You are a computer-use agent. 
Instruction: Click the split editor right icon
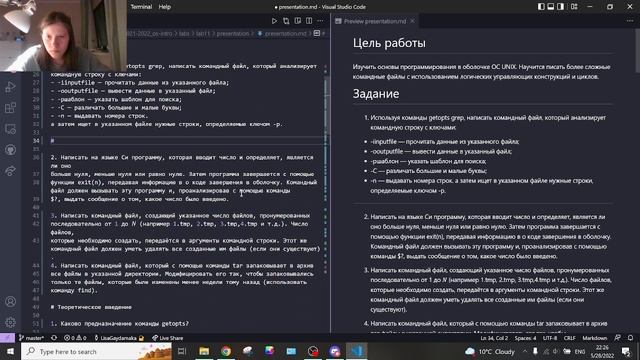[309, 21]
